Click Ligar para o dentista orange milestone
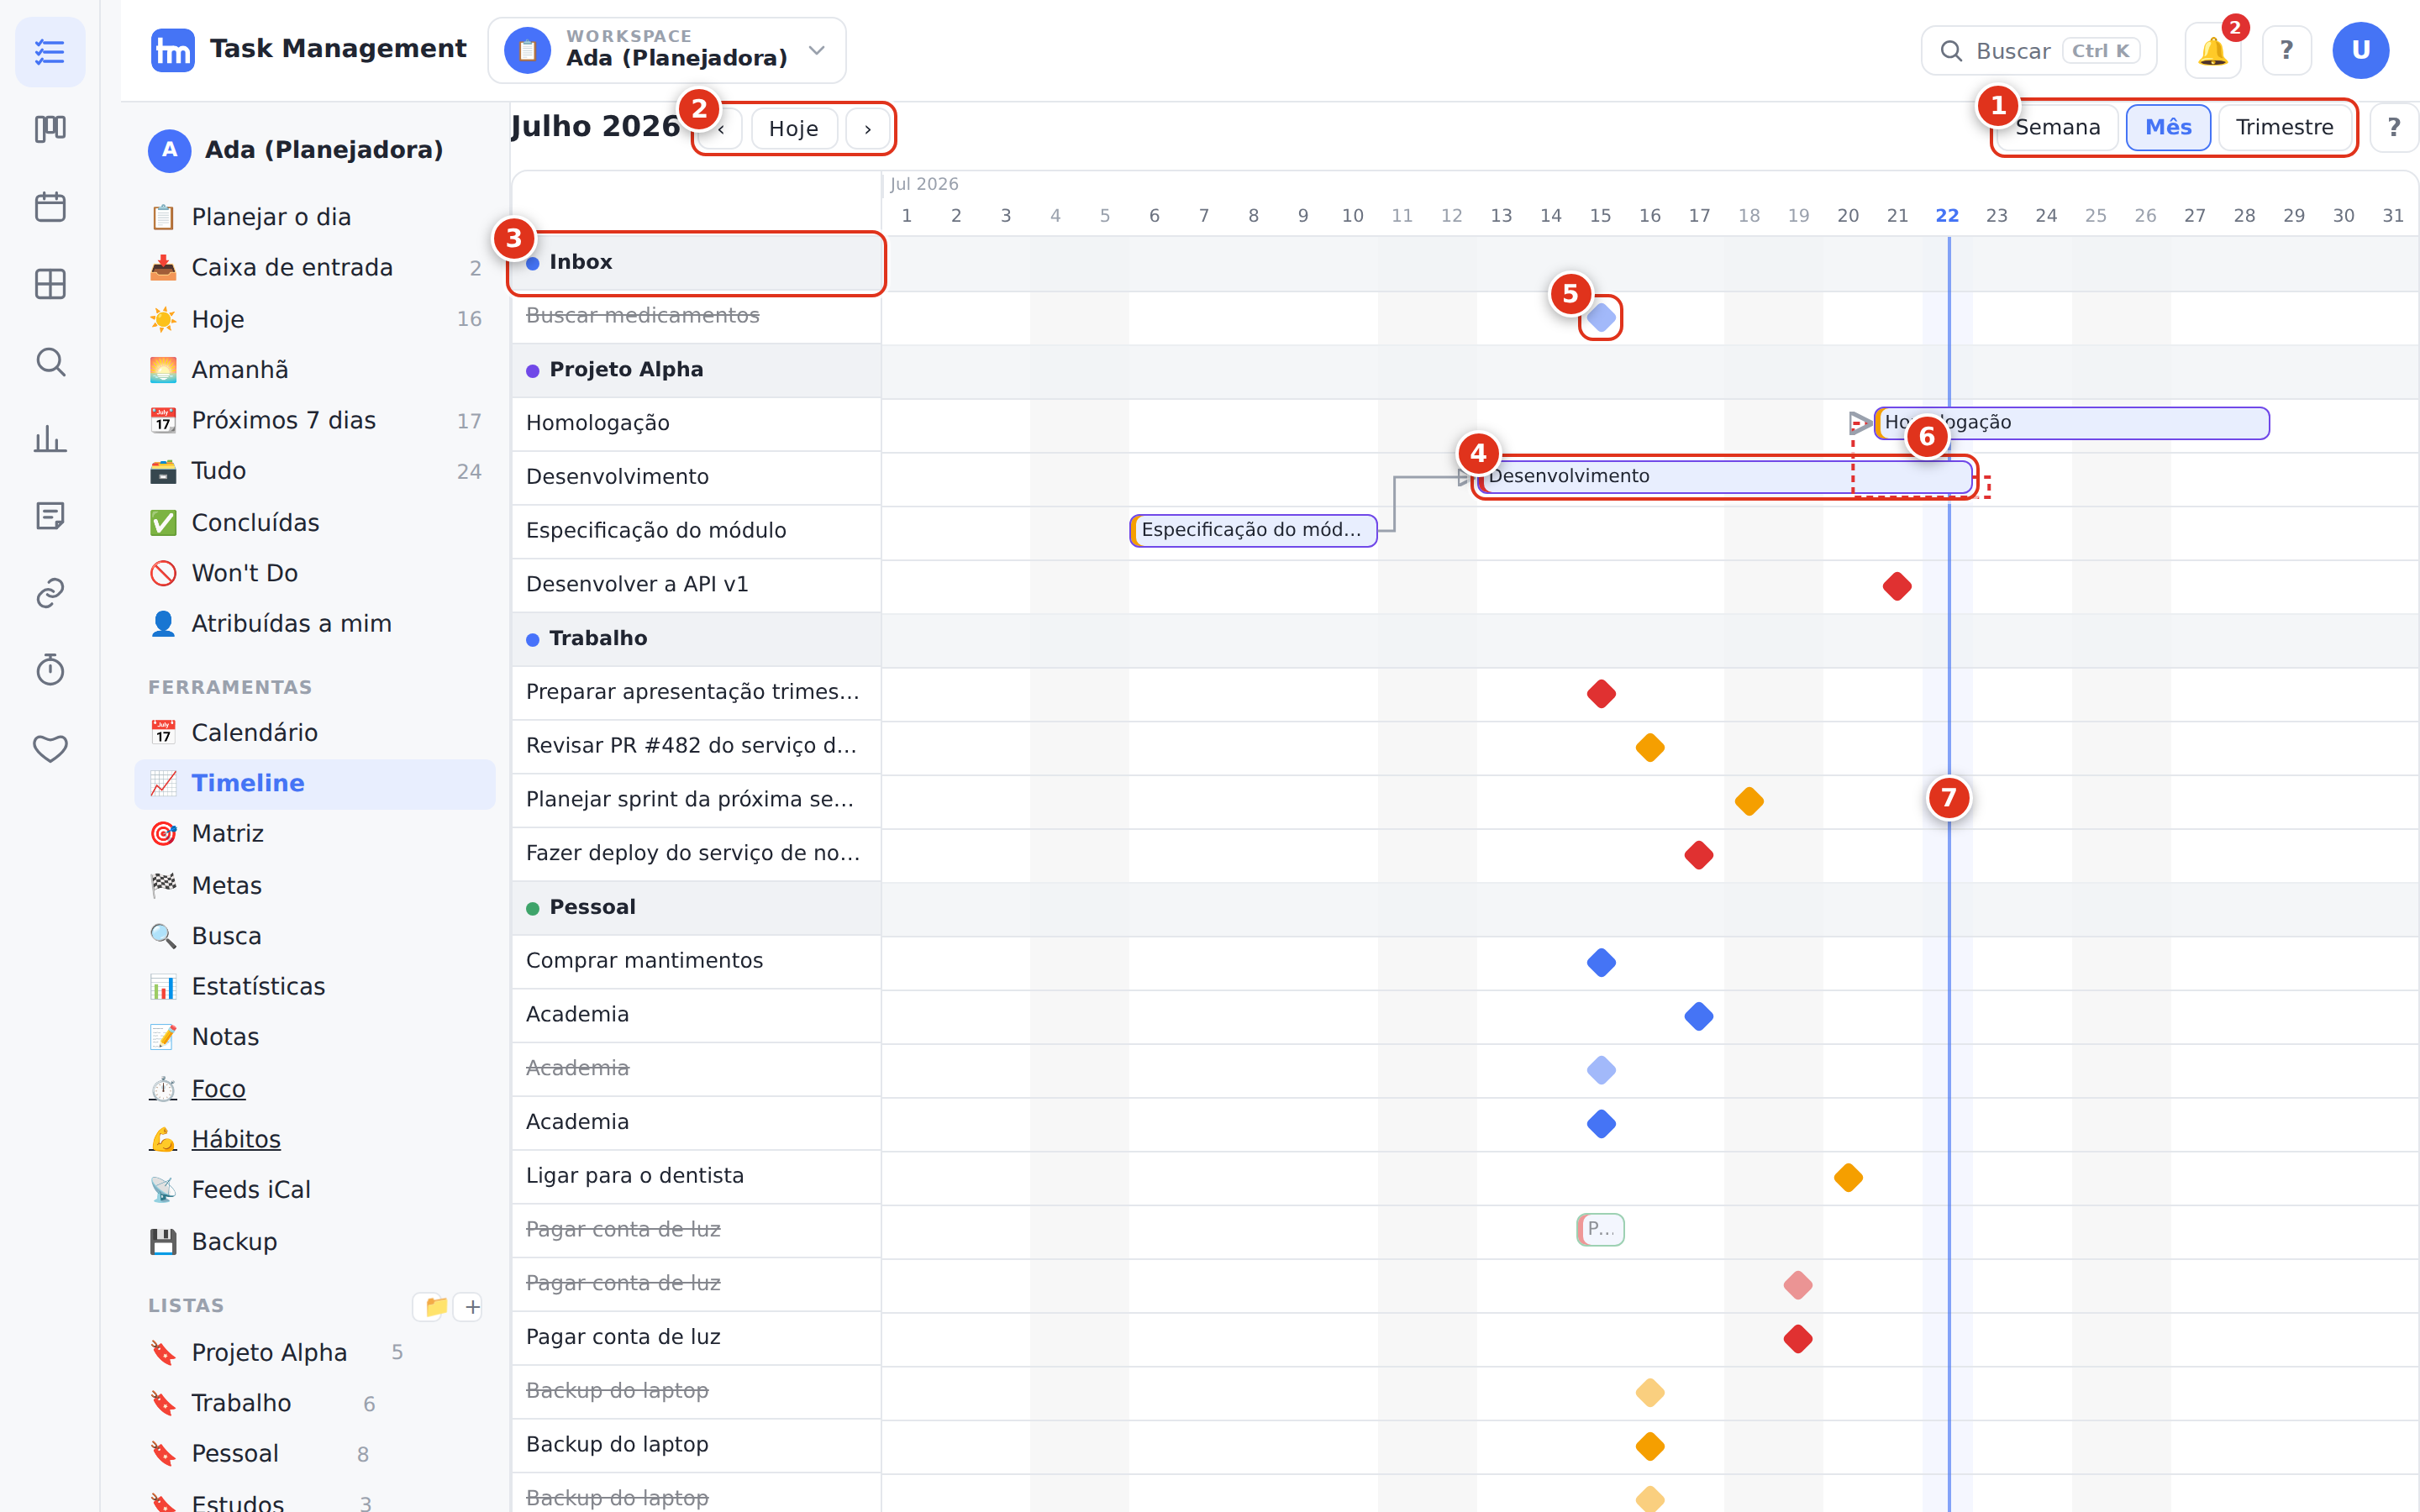 pyautogui.click(x=1848, y=1177)
